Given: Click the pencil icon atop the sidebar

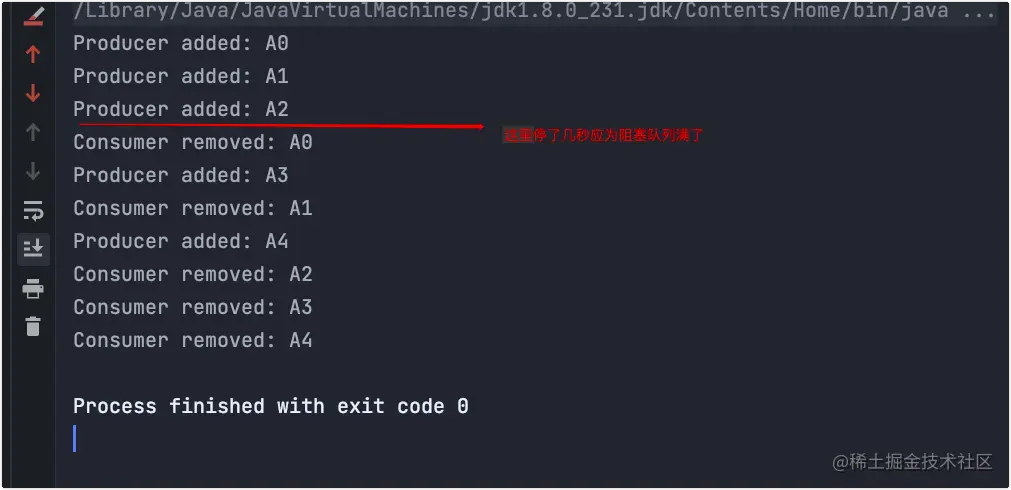Looking at the screenshot, I should point(33,17).
